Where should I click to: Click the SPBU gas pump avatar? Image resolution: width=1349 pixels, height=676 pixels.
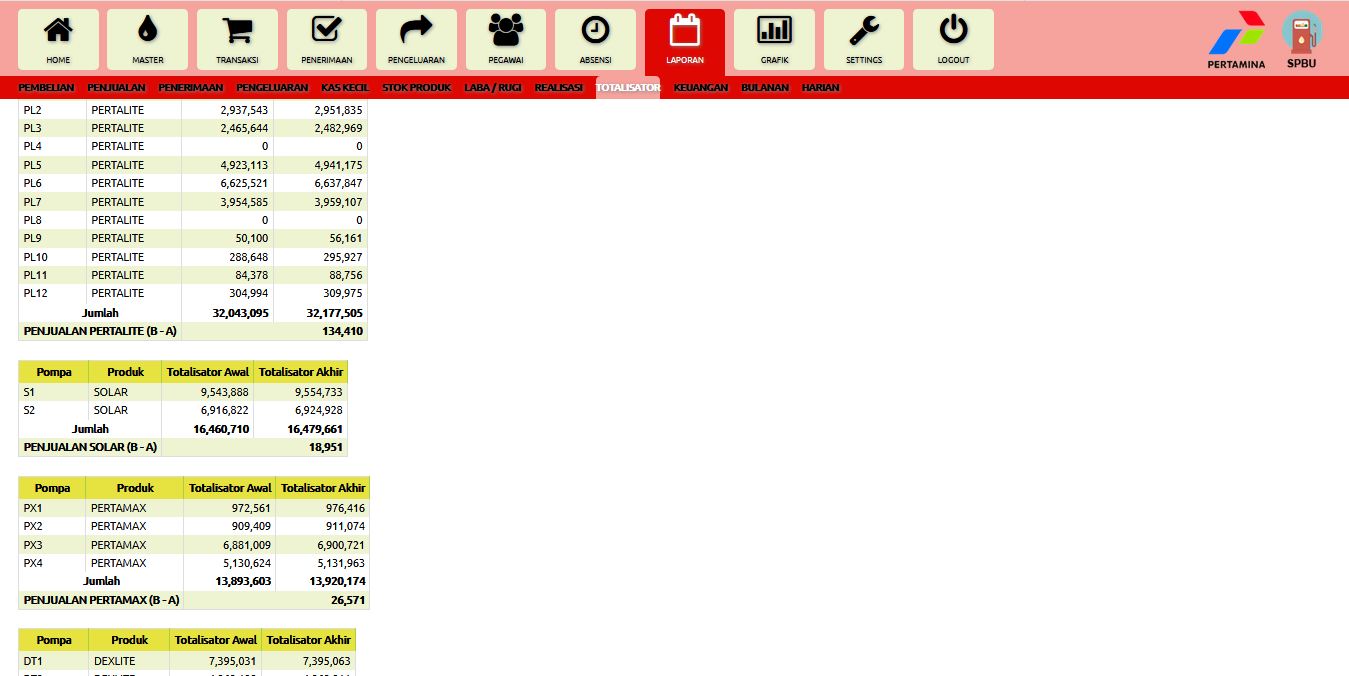click(1301, 33)
